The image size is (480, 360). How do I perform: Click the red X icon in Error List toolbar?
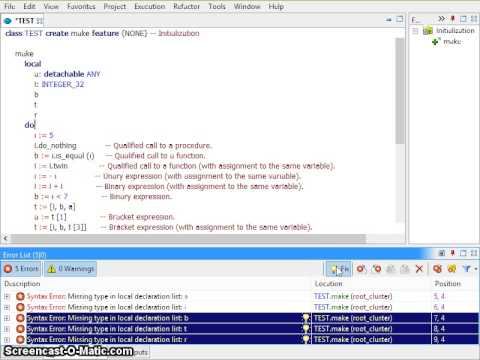point(419,269)
